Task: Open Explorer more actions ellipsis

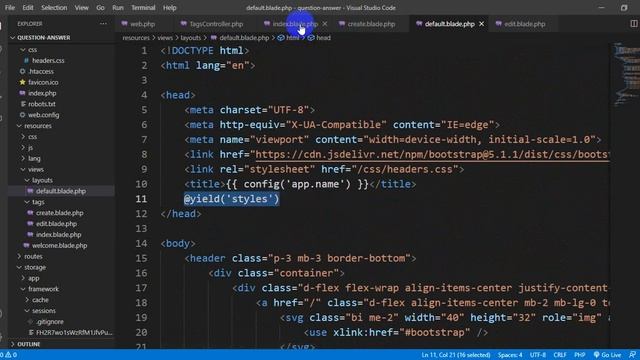Action: (103, 24)
